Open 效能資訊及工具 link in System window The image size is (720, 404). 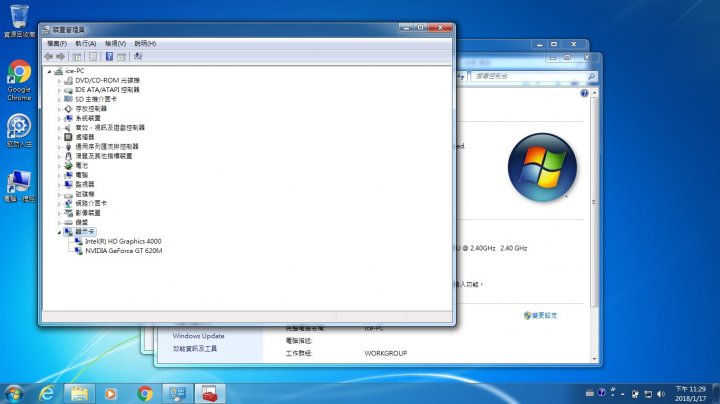tap(195, 349)
